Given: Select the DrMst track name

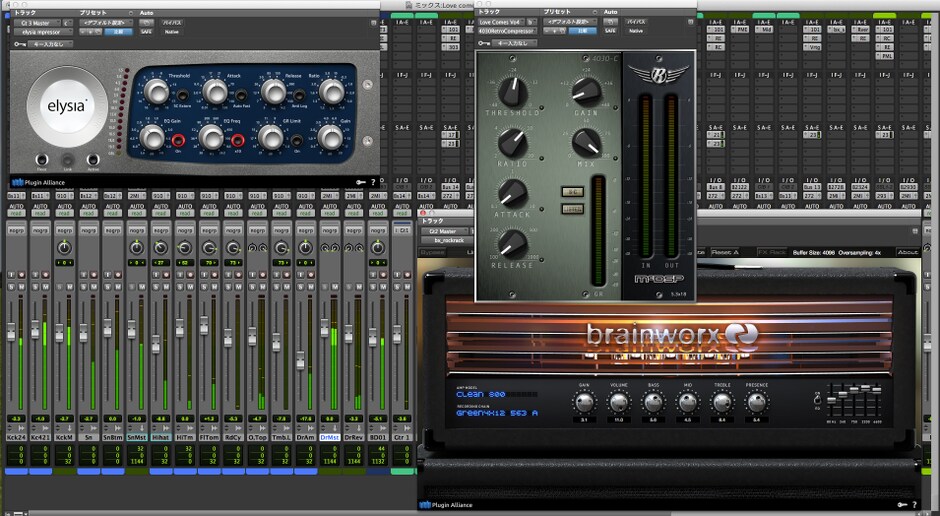Looking at the screenshot, I should tap(329, 437).
